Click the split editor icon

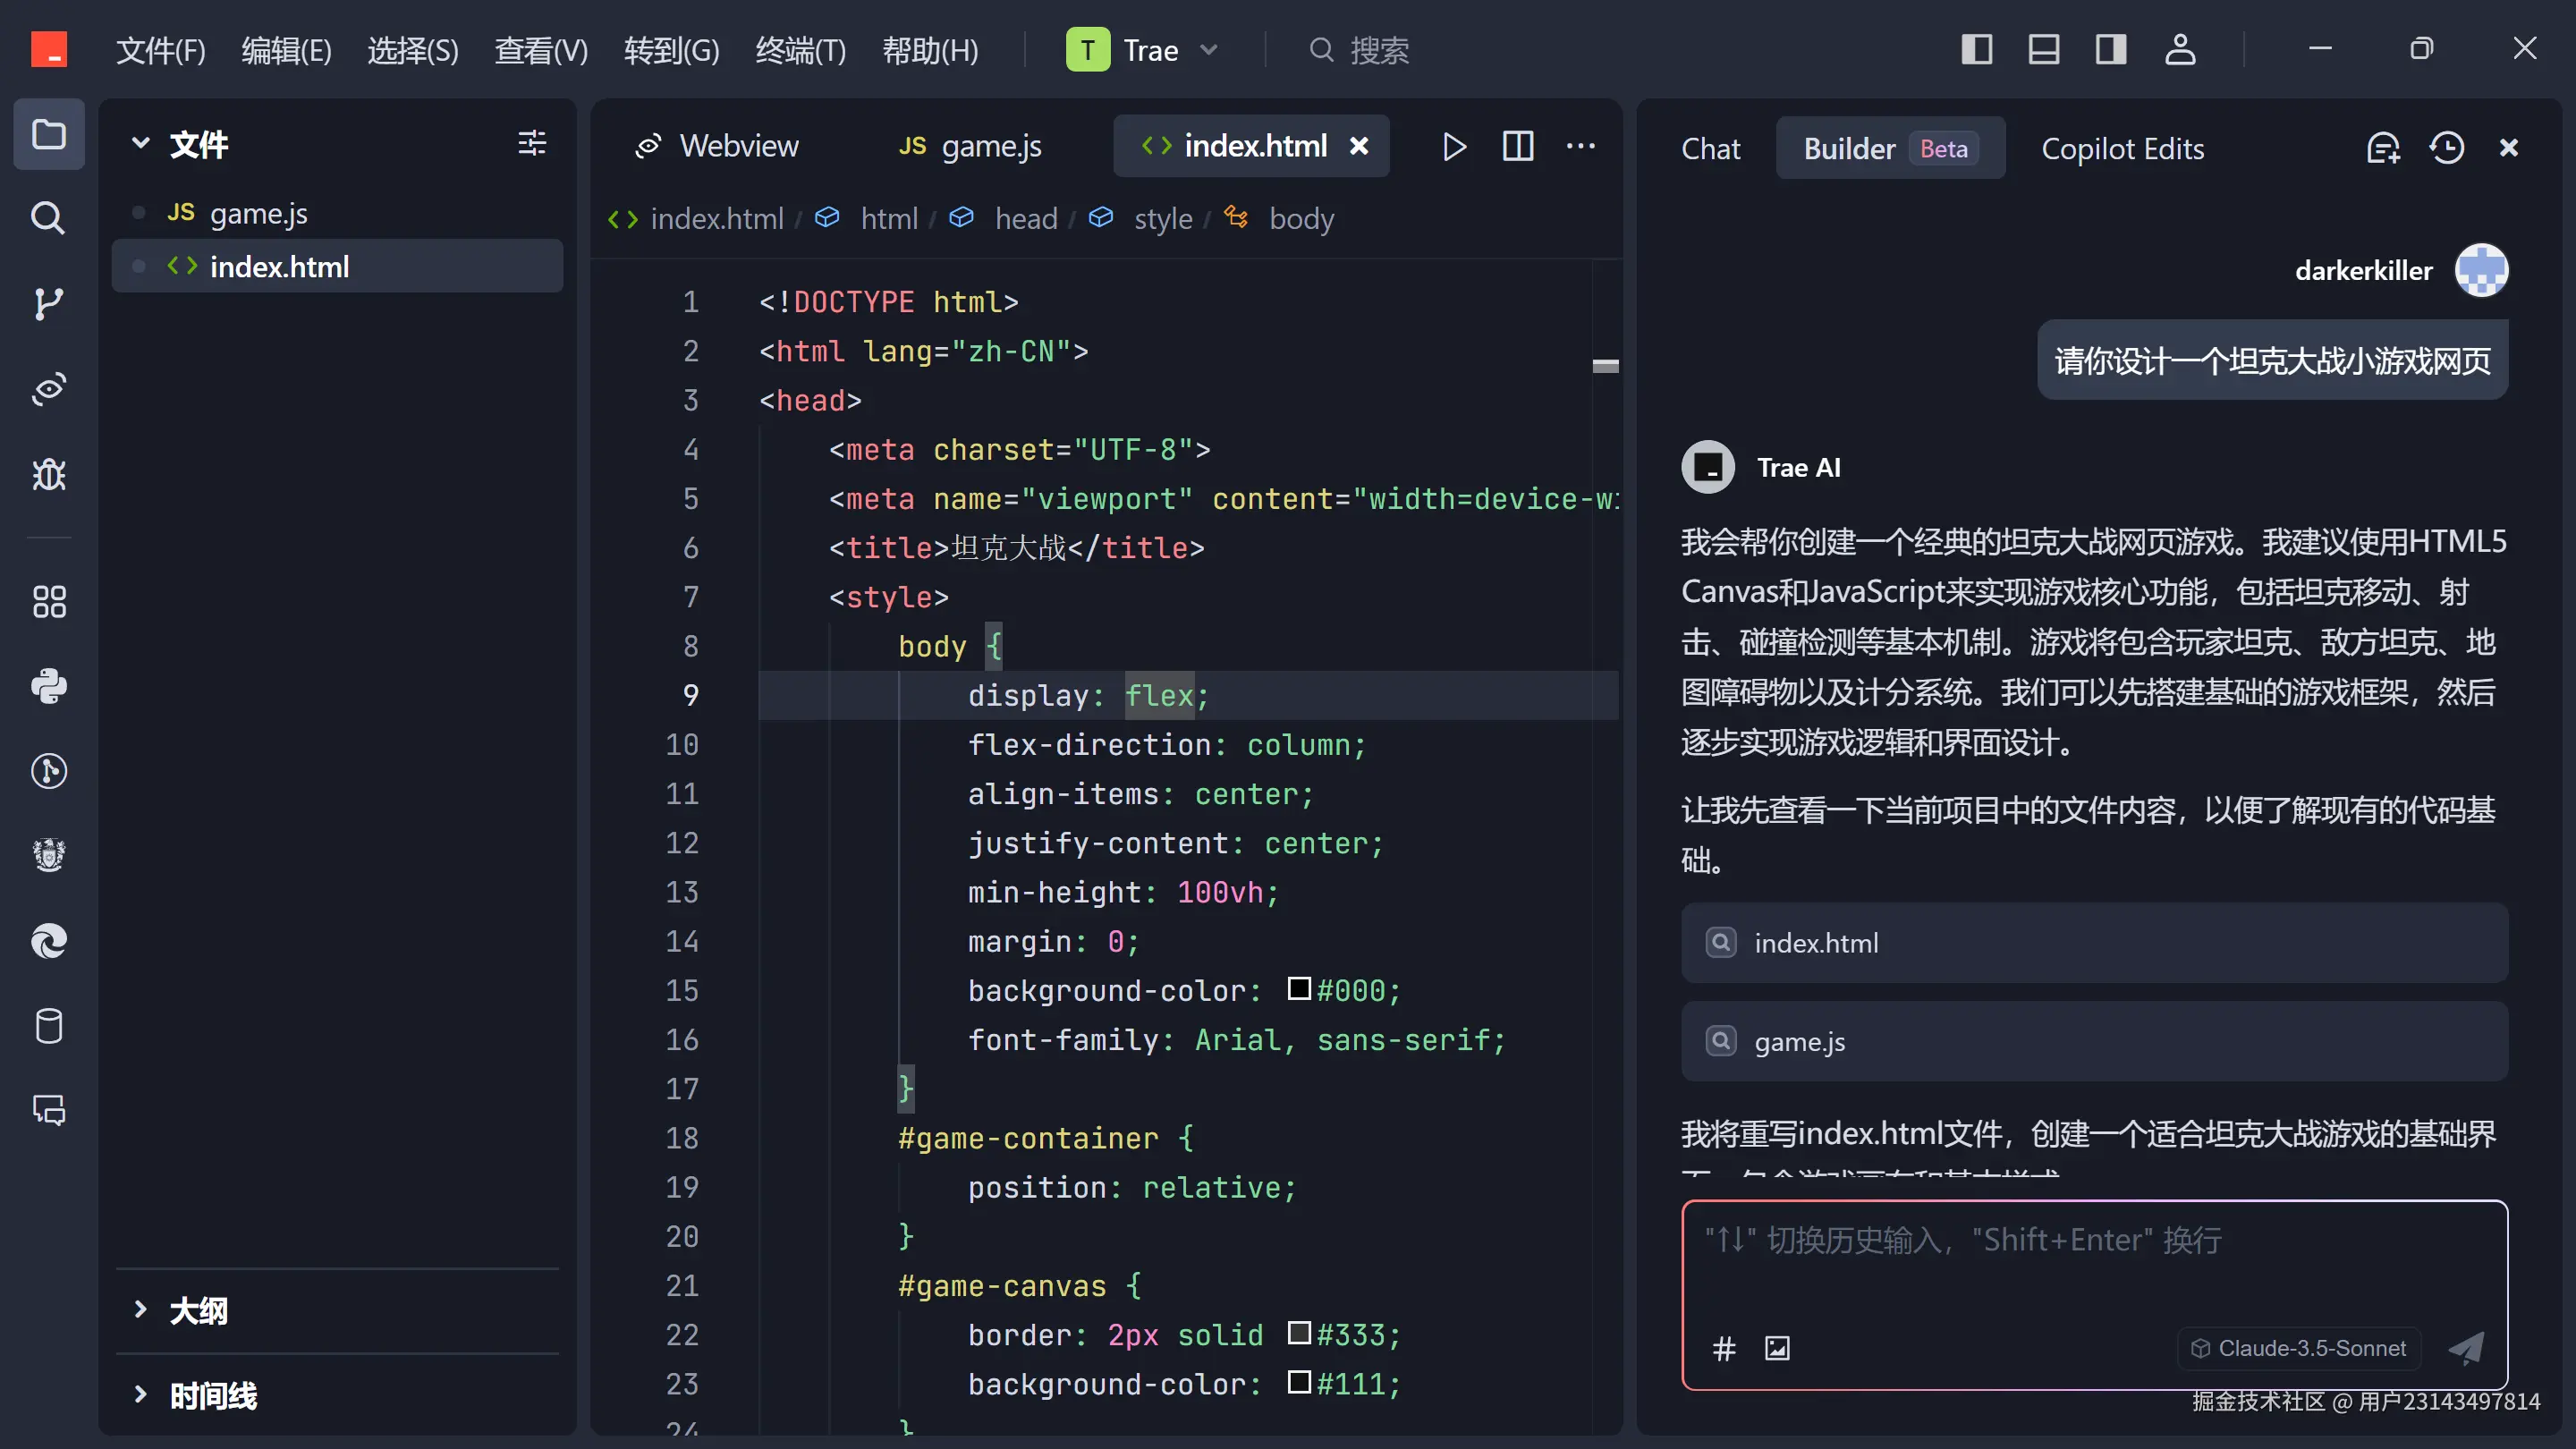(1517, 147)
